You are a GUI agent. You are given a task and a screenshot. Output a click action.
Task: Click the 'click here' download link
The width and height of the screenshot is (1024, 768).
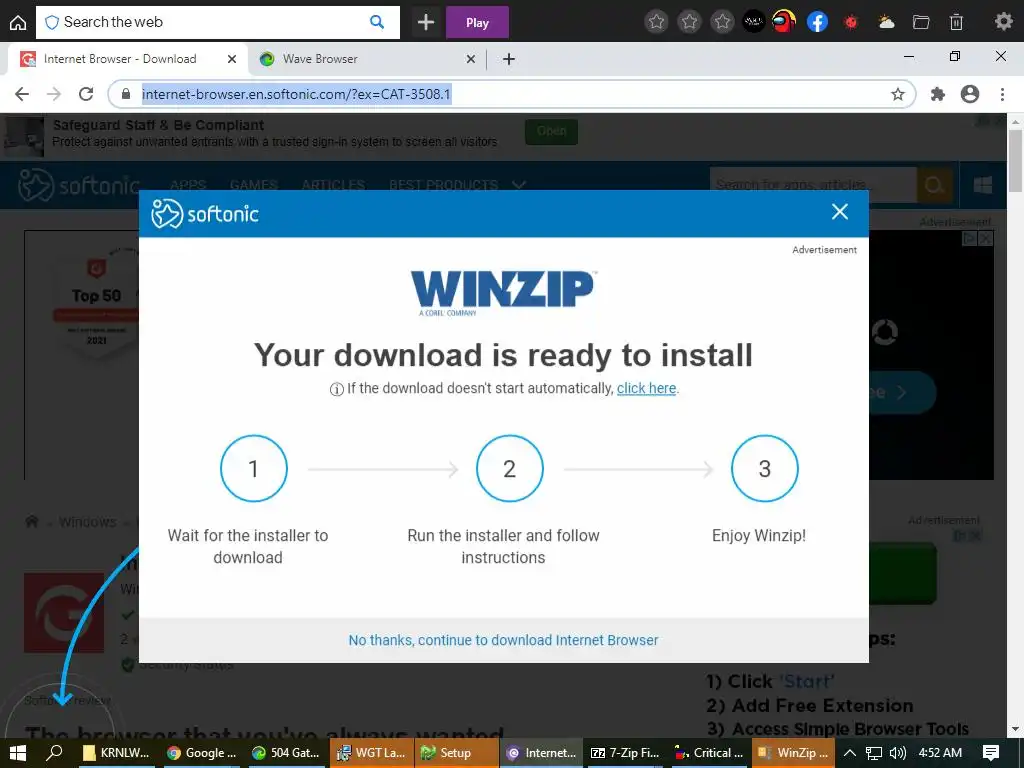coord(647,388)
